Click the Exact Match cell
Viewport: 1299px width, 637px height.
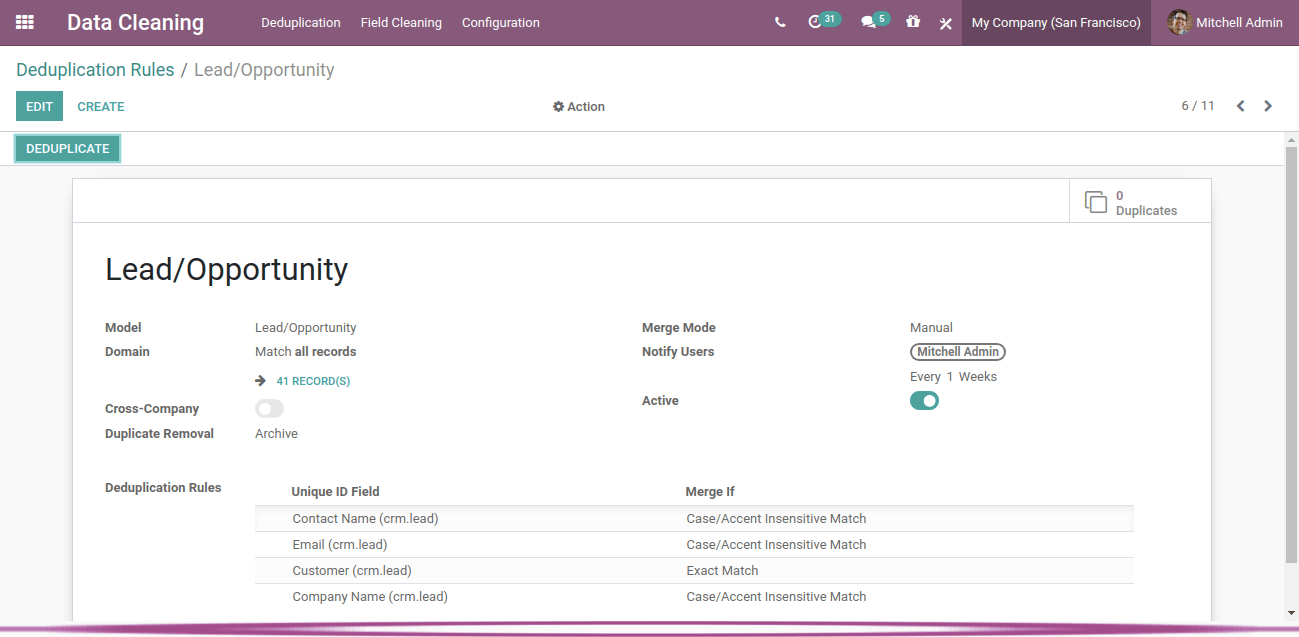pyautogui.click(x=722, y=571)
